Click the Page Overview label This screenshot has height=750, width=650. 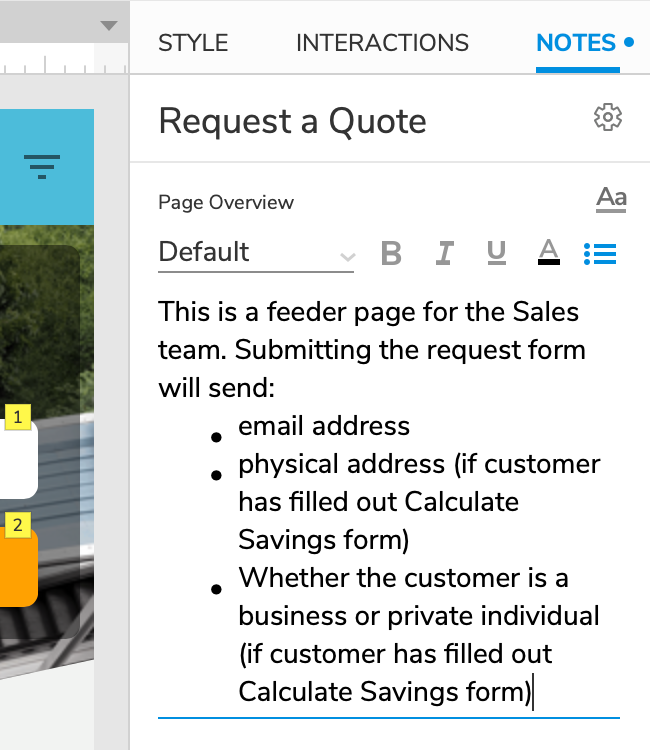(x=226, y=203)
